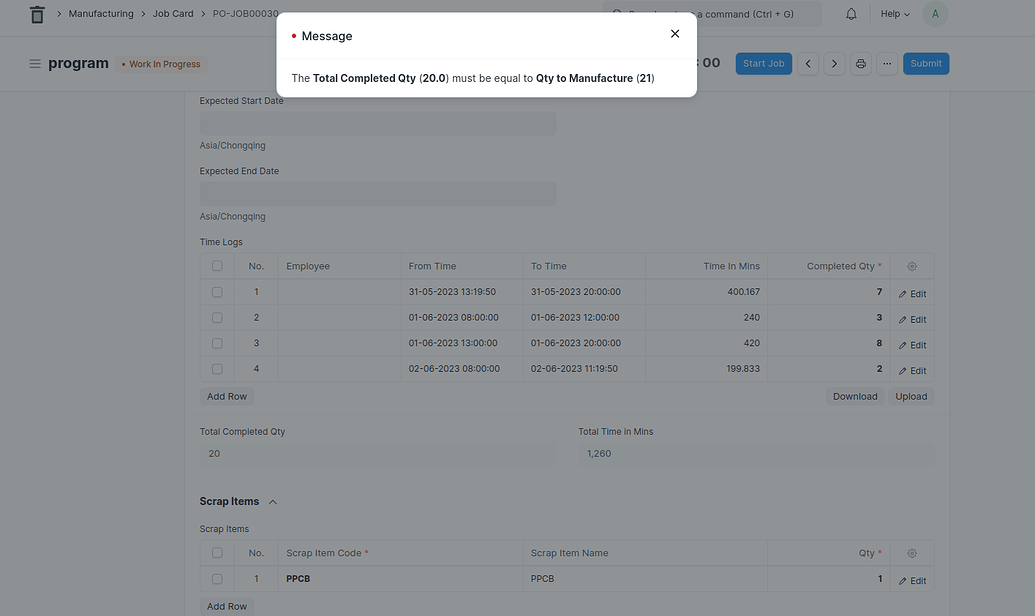
Task: Open the user avatar menu
Action: click(x=934, y=13)
